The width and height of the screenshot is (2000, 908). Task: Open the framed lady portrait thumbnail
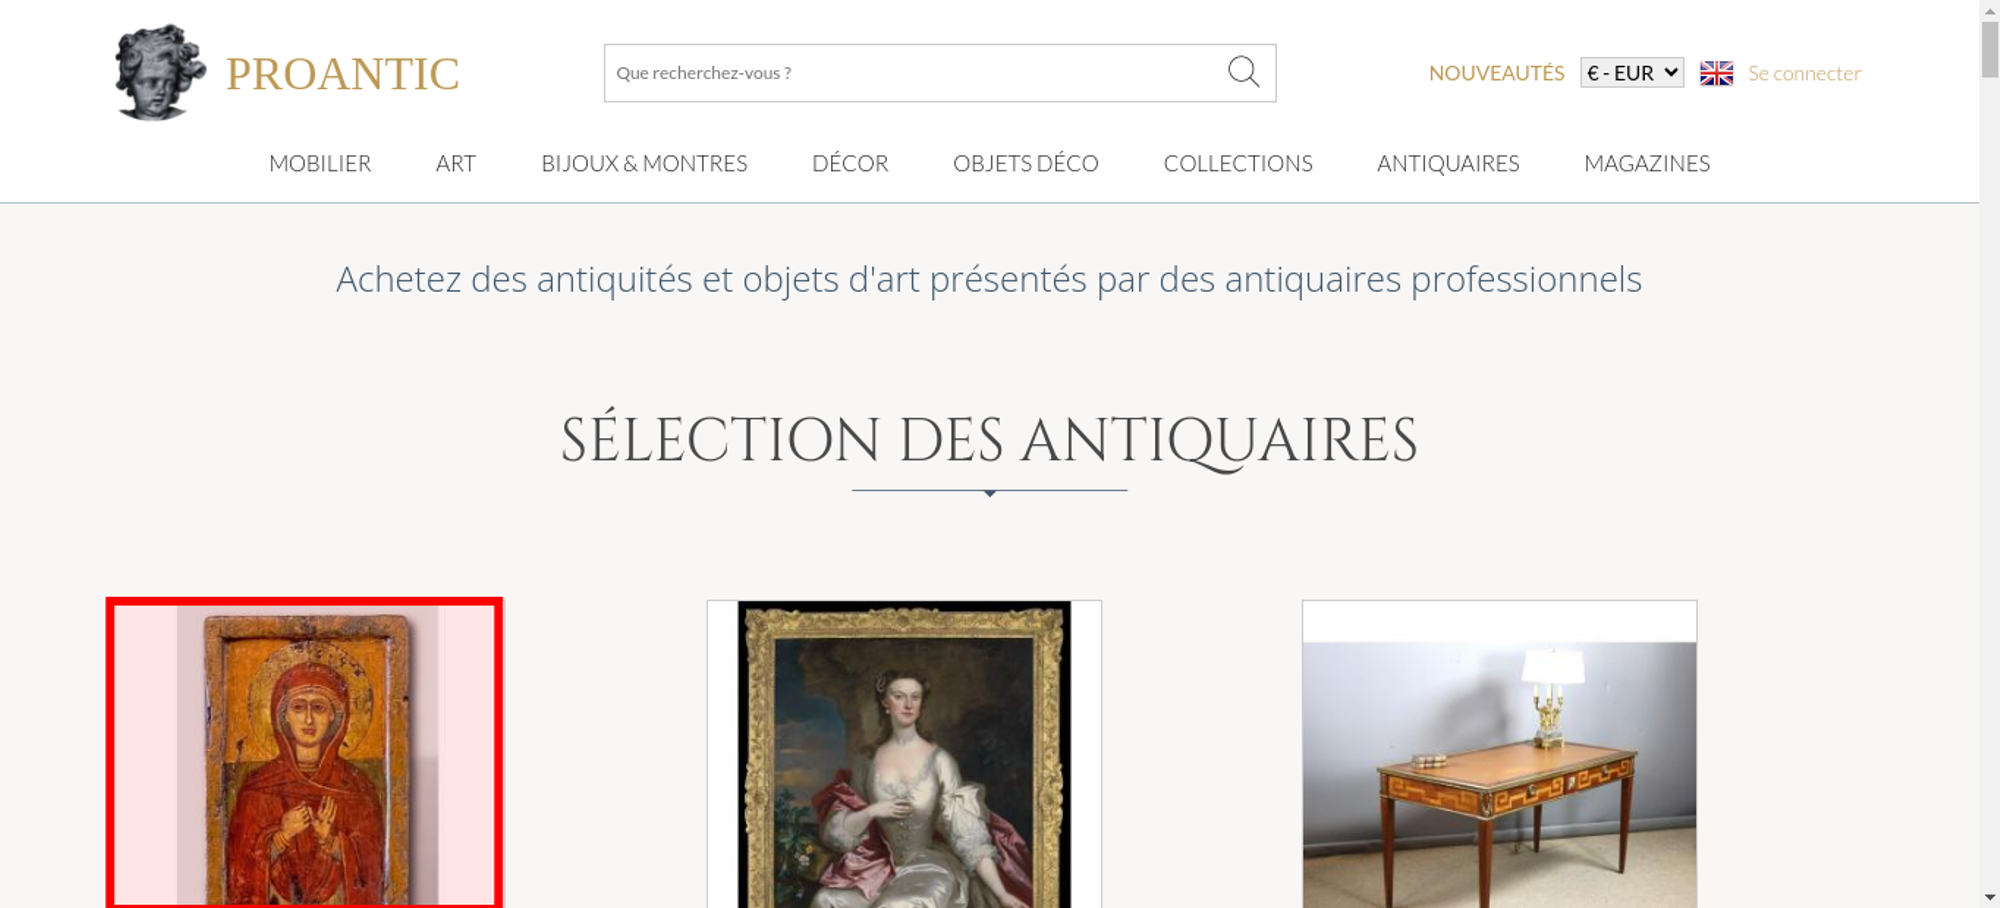(x=904, y=754)
